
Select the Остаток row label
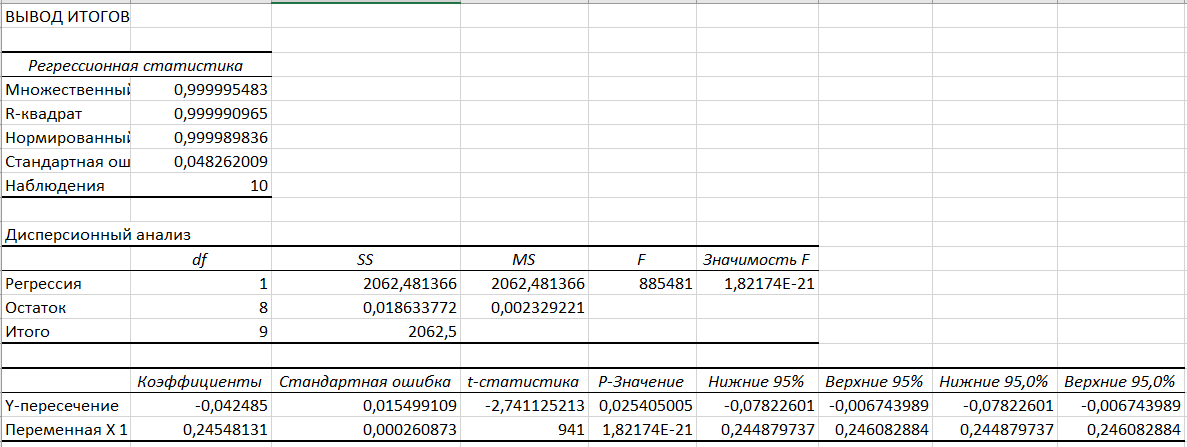67,308
